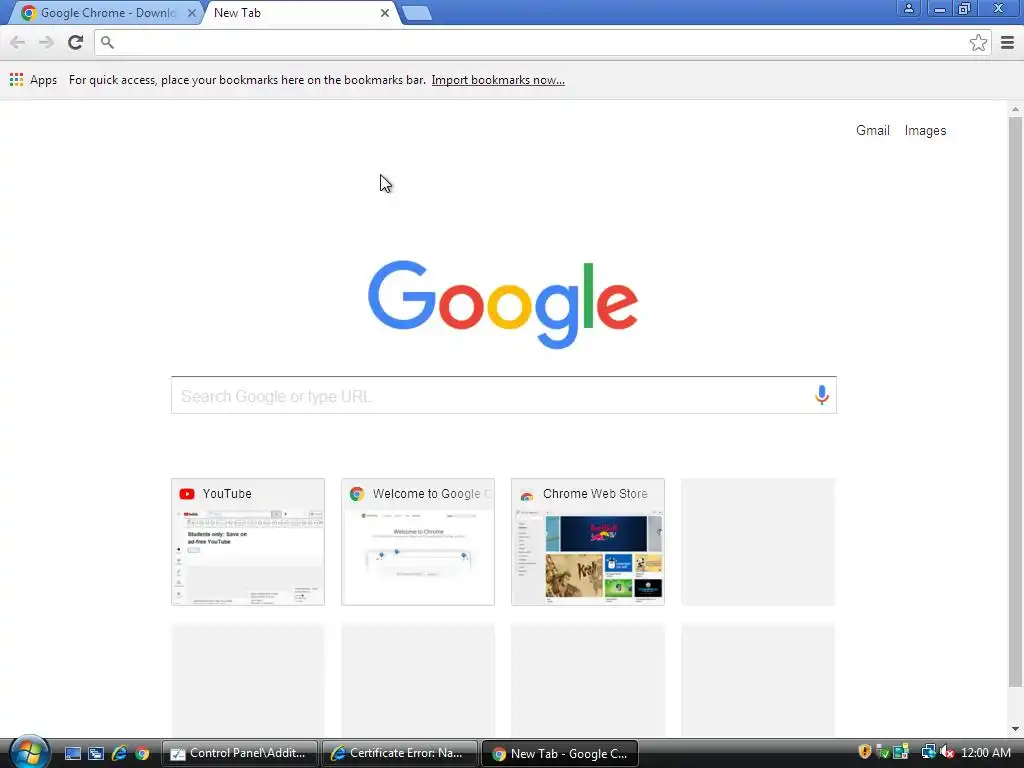Screen dimensions: 1024x768
Task: Launch Internet Explorer from quick launch
Action: 119,754
